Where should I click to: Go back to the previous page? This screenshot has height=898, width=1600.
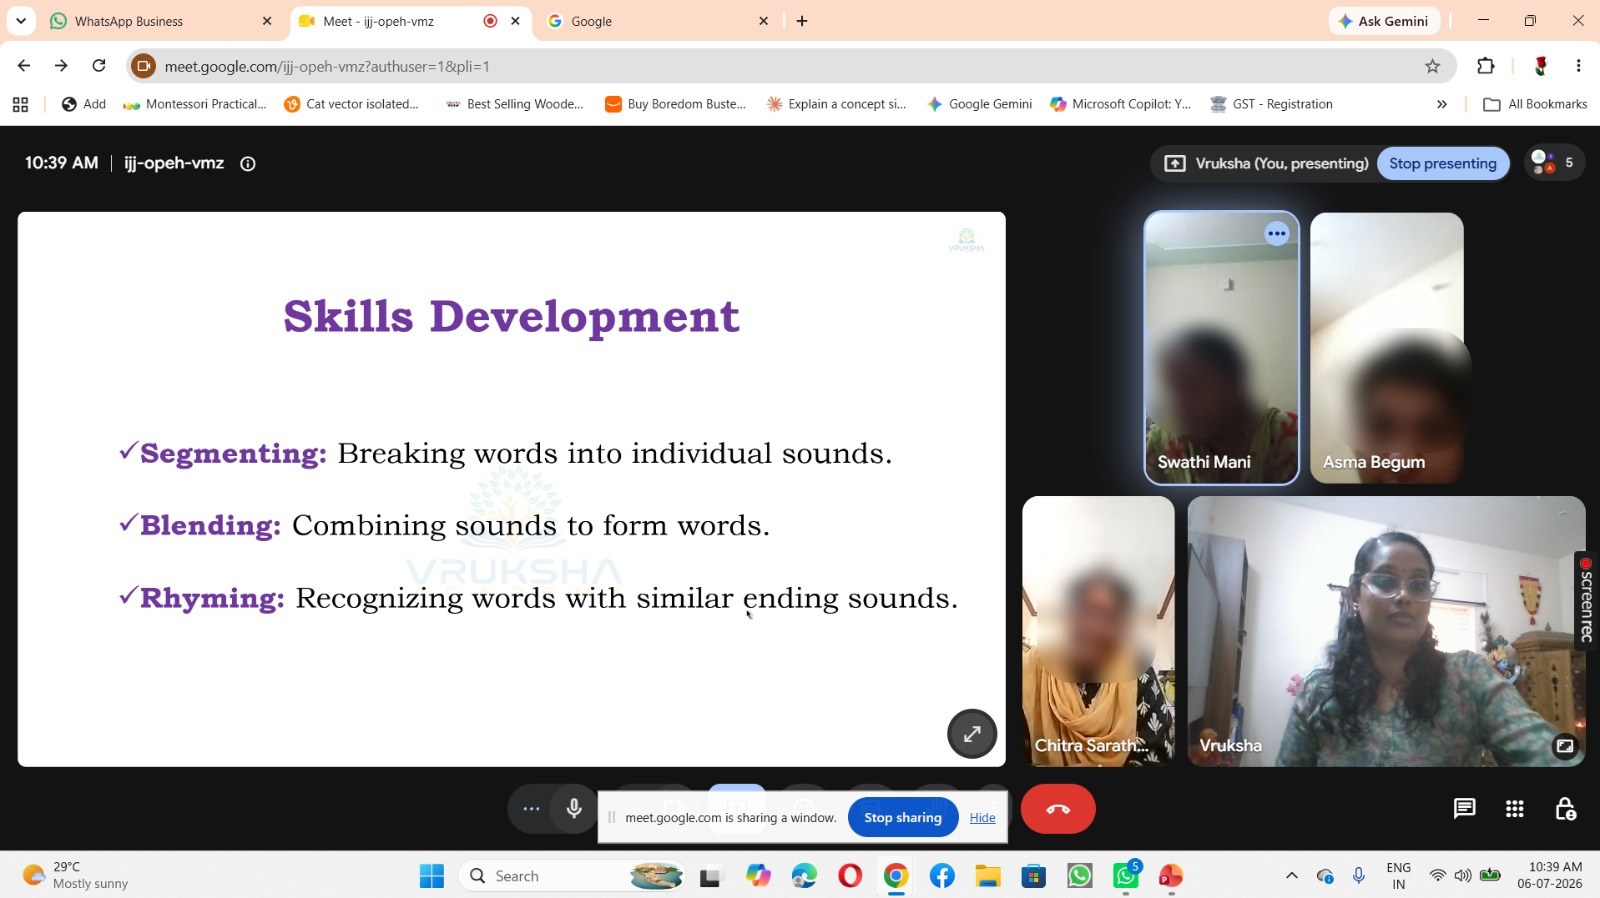(24, 66)
